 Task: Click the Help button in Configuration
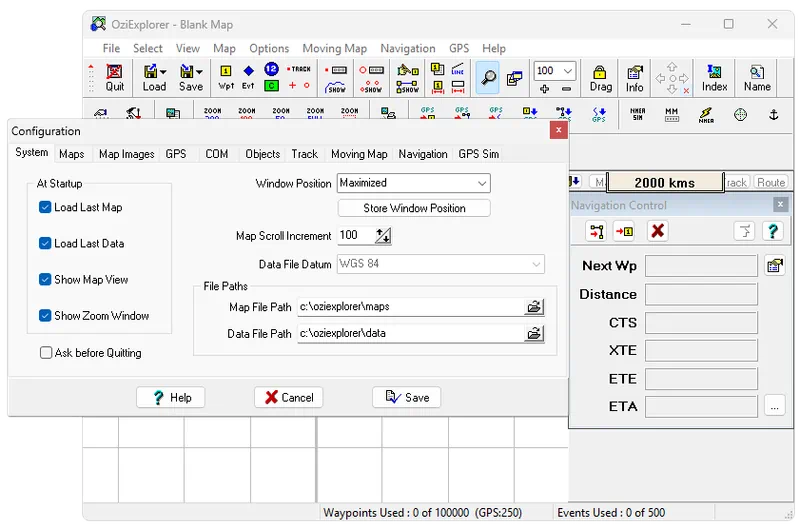[x=170, y=397]
